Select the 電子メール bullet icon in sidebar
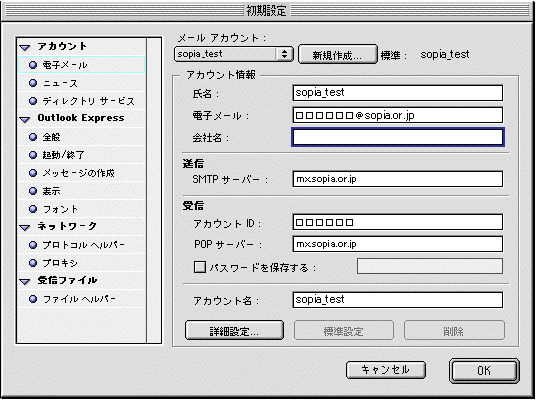The height and width of the screenshot is (400, 536). [33, 65]
